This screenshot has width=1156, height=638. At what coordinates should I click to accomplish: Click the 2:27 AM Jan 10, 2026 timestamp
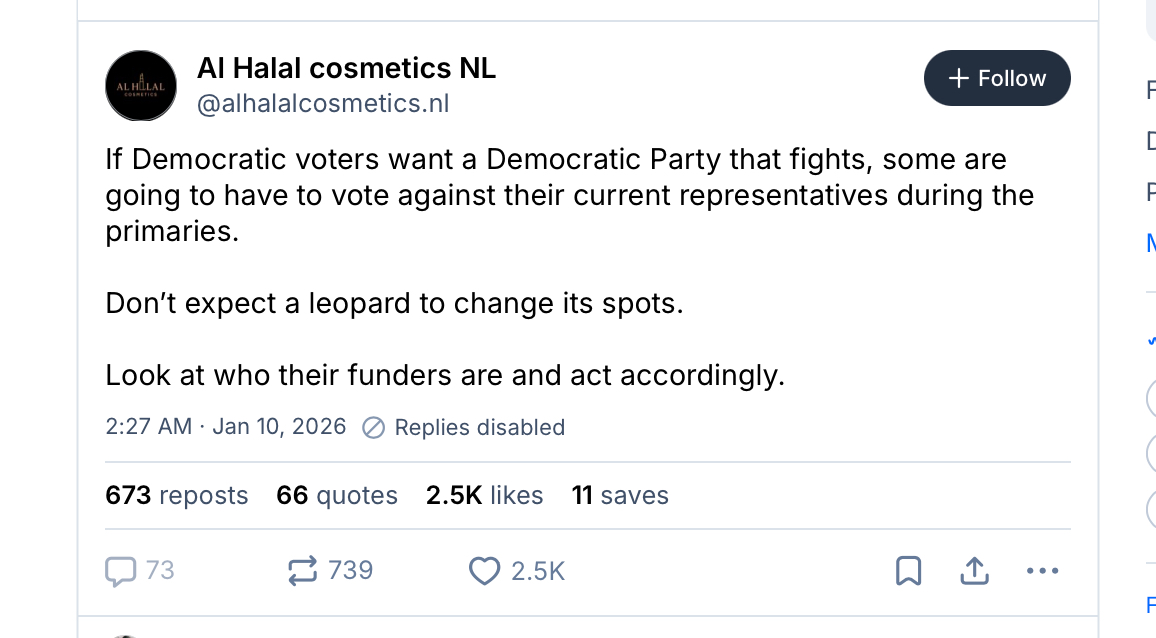coord(226,427)
